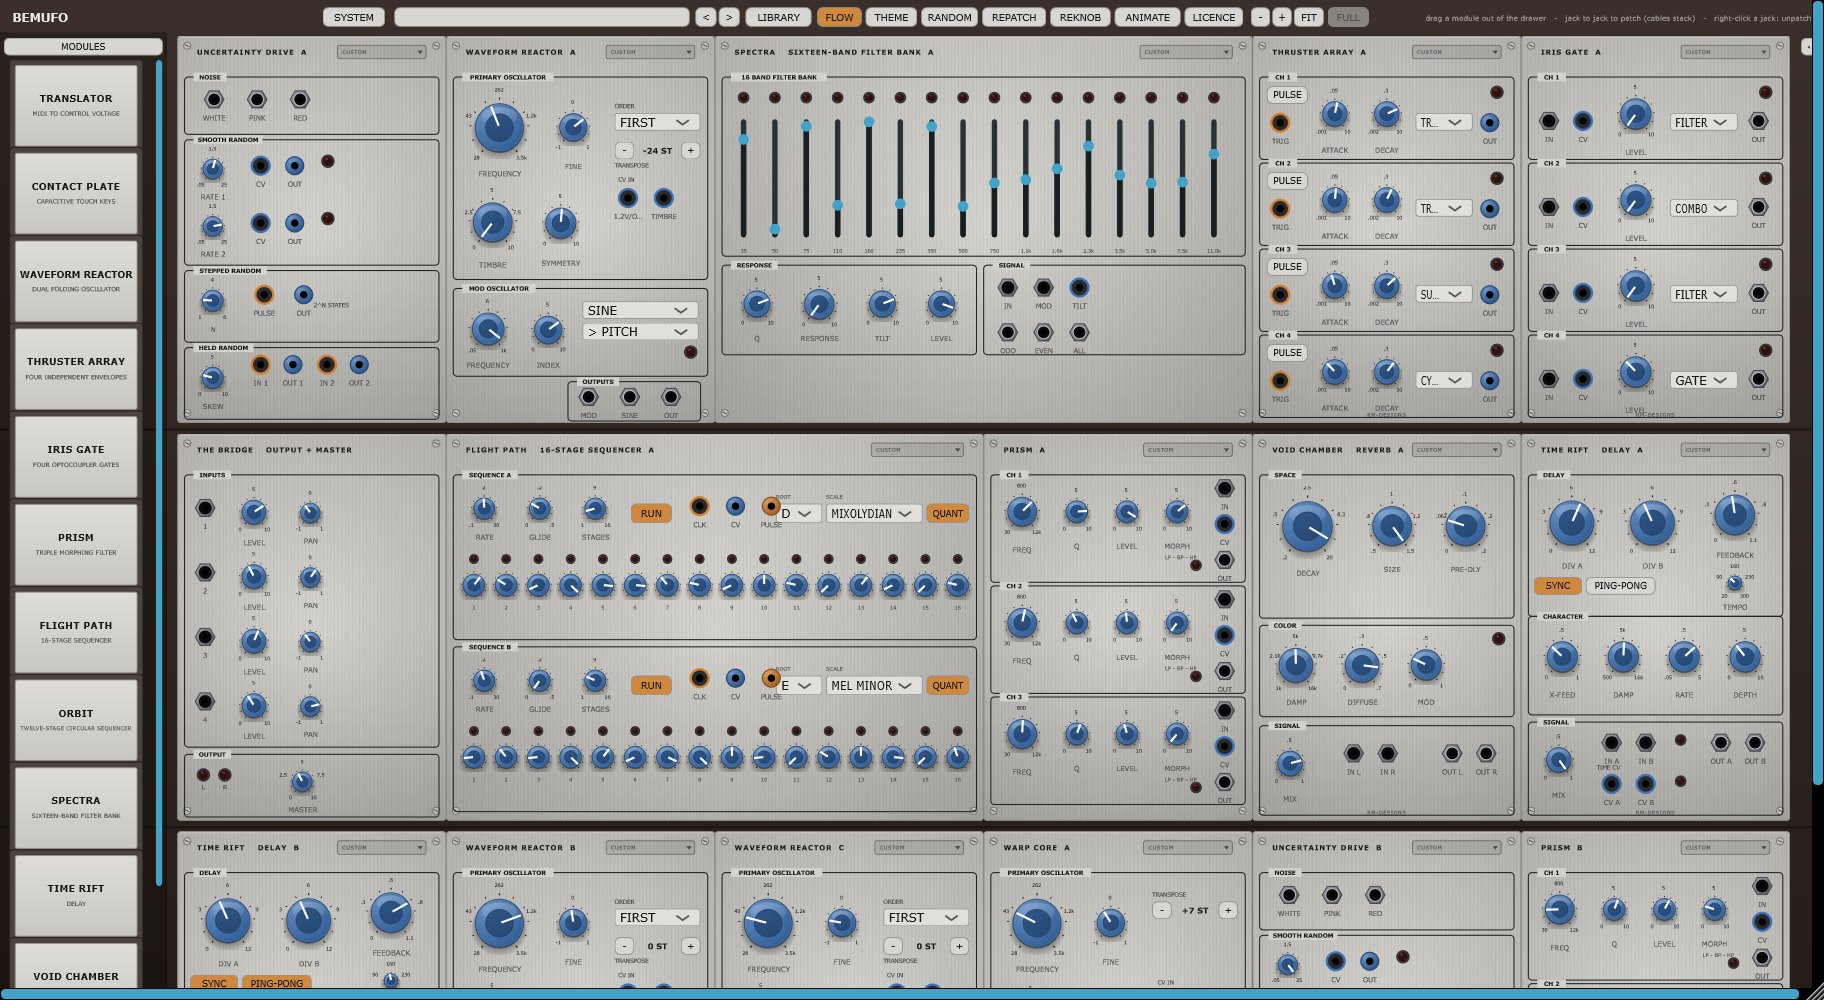Adjust the second Spectra filter band slider
Viewport: 1824px width, 1000px height.
(x=774, y=178)
